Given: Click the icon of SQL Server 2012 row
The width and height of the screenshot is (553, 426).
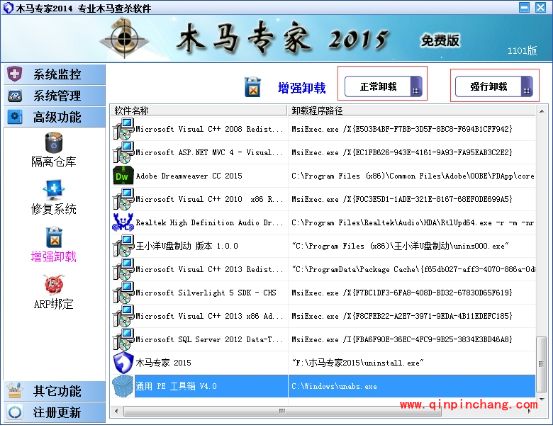Looking at the screenshot, I should [x=123, y=339].
